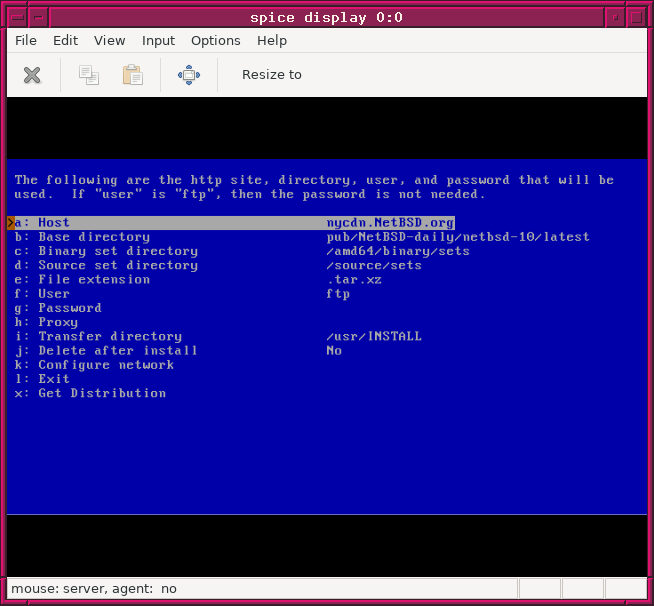Click the copy icon in toolbar
Screen dimensions: 654x606
(89, 75)
